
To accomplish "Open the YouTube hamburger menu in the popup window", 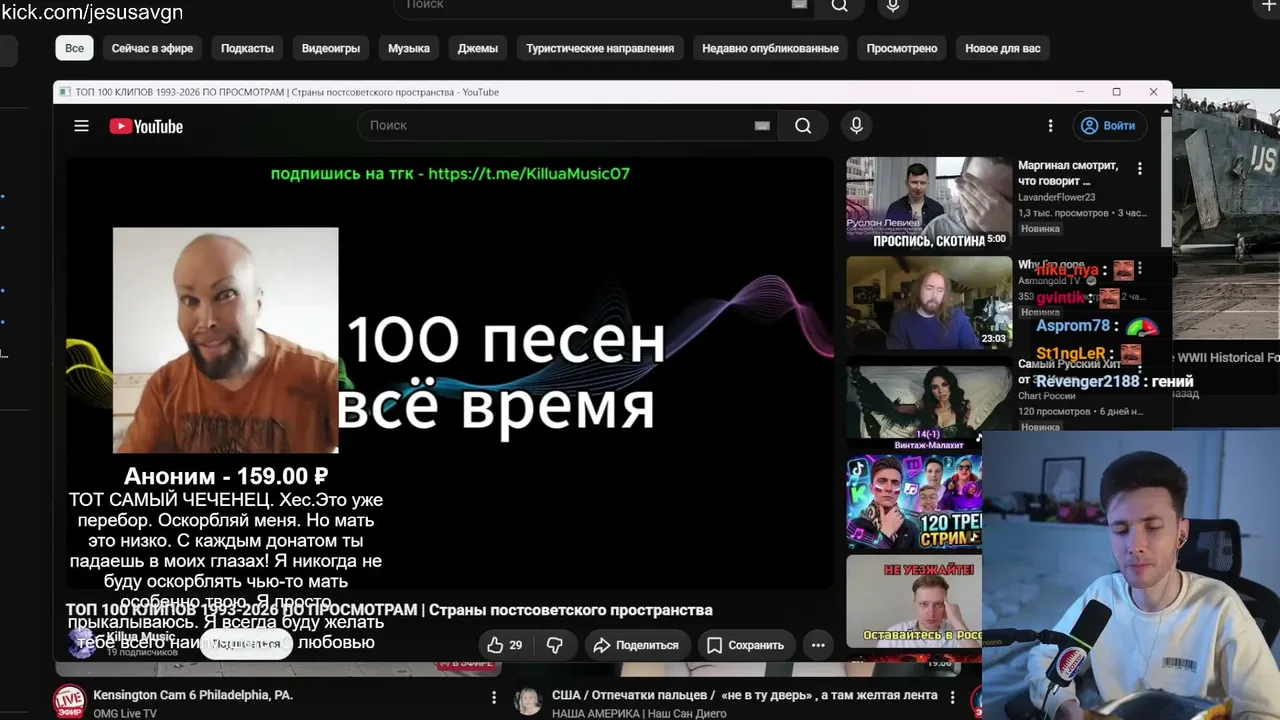I will click(81, 126).
